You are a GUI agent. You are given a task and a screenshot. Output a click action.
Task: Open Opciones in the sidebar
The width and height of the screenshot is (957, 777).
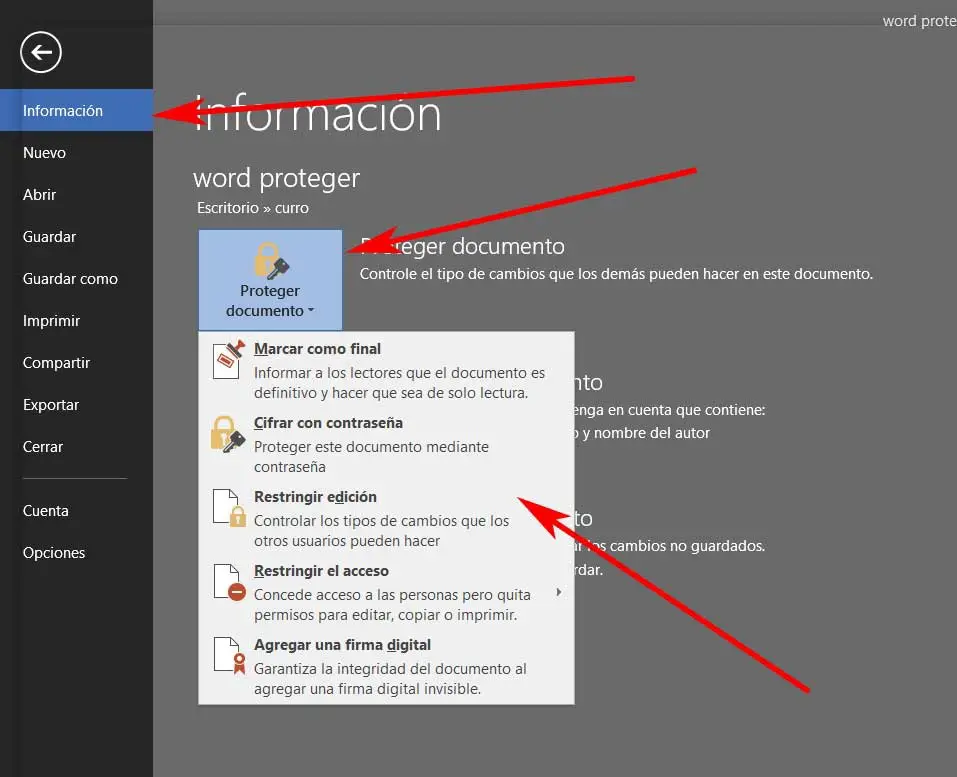pos(76,553)
